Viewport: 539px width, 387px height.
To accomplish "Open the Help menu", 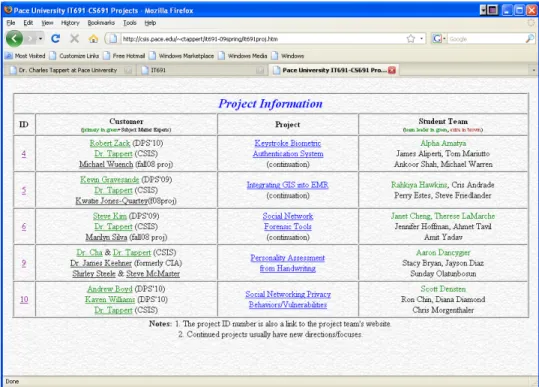I will 150,23.
